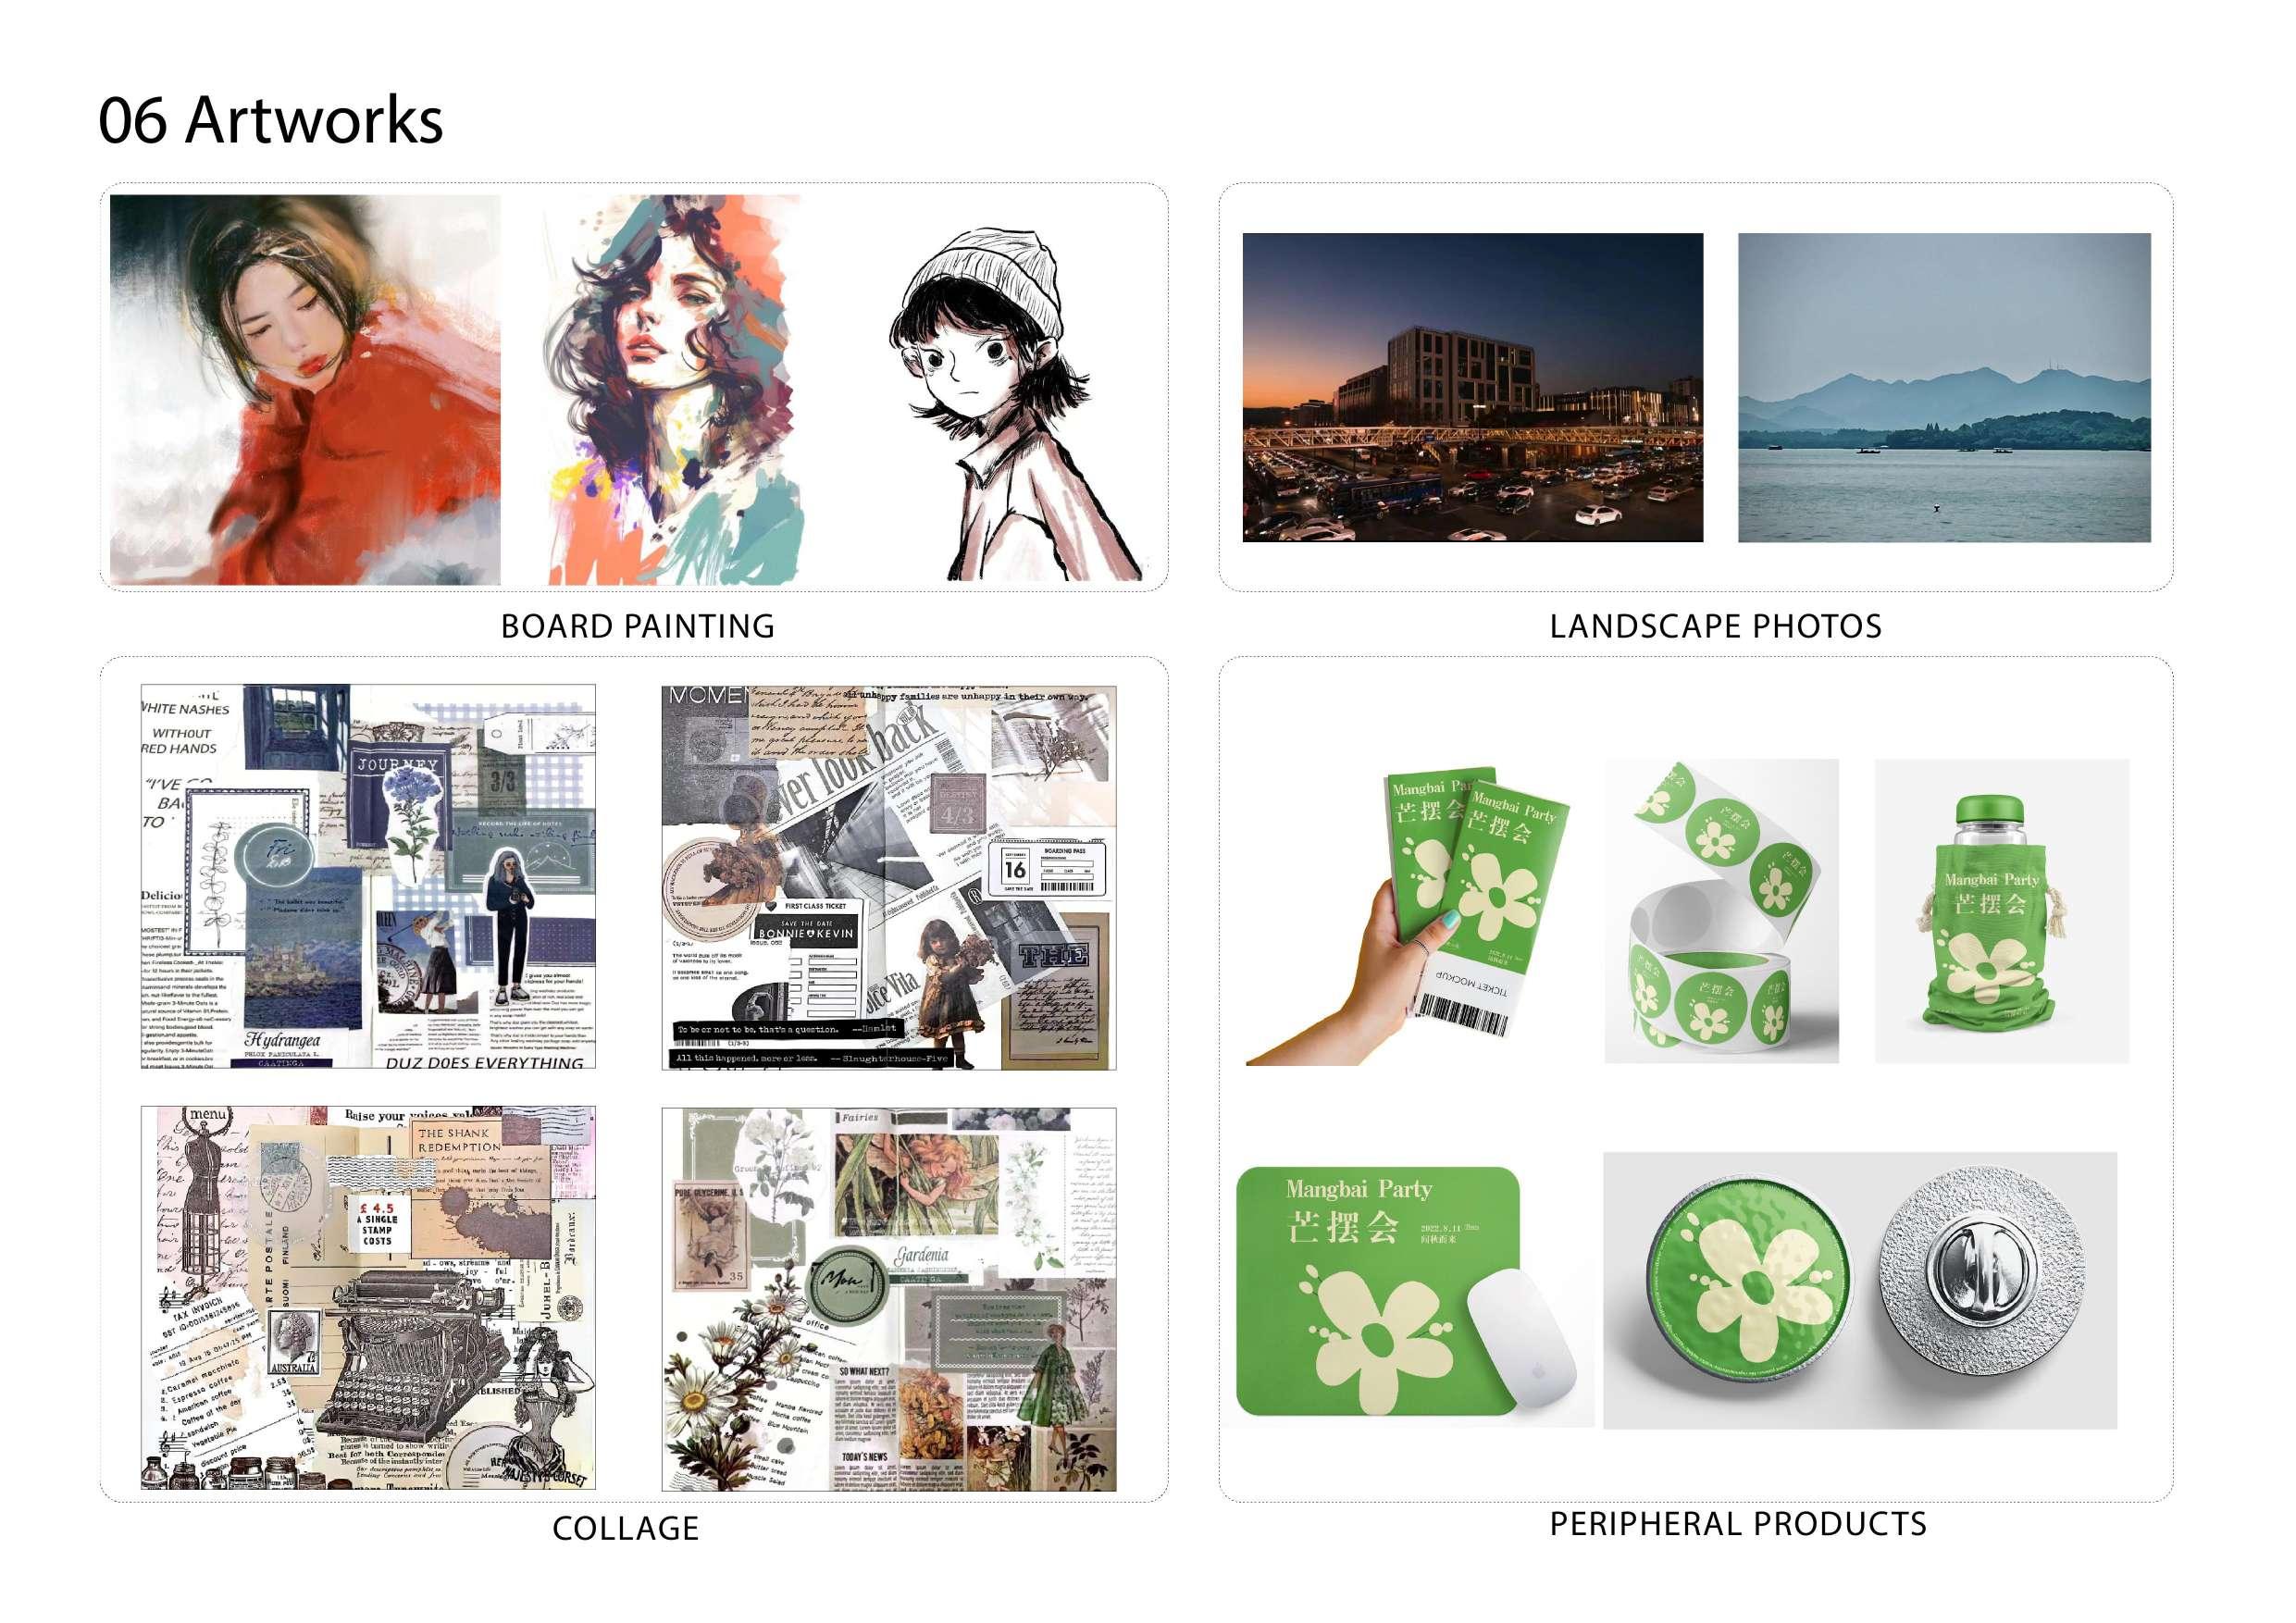2296x1623 pixels.
Task: Click the COLLAGE caption
Action: (626, 1528)
